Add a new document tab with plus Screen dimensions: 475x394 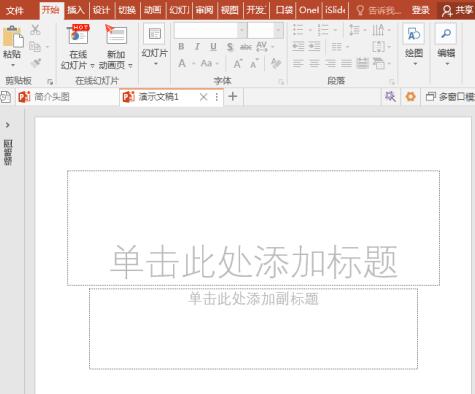[233, 97]
